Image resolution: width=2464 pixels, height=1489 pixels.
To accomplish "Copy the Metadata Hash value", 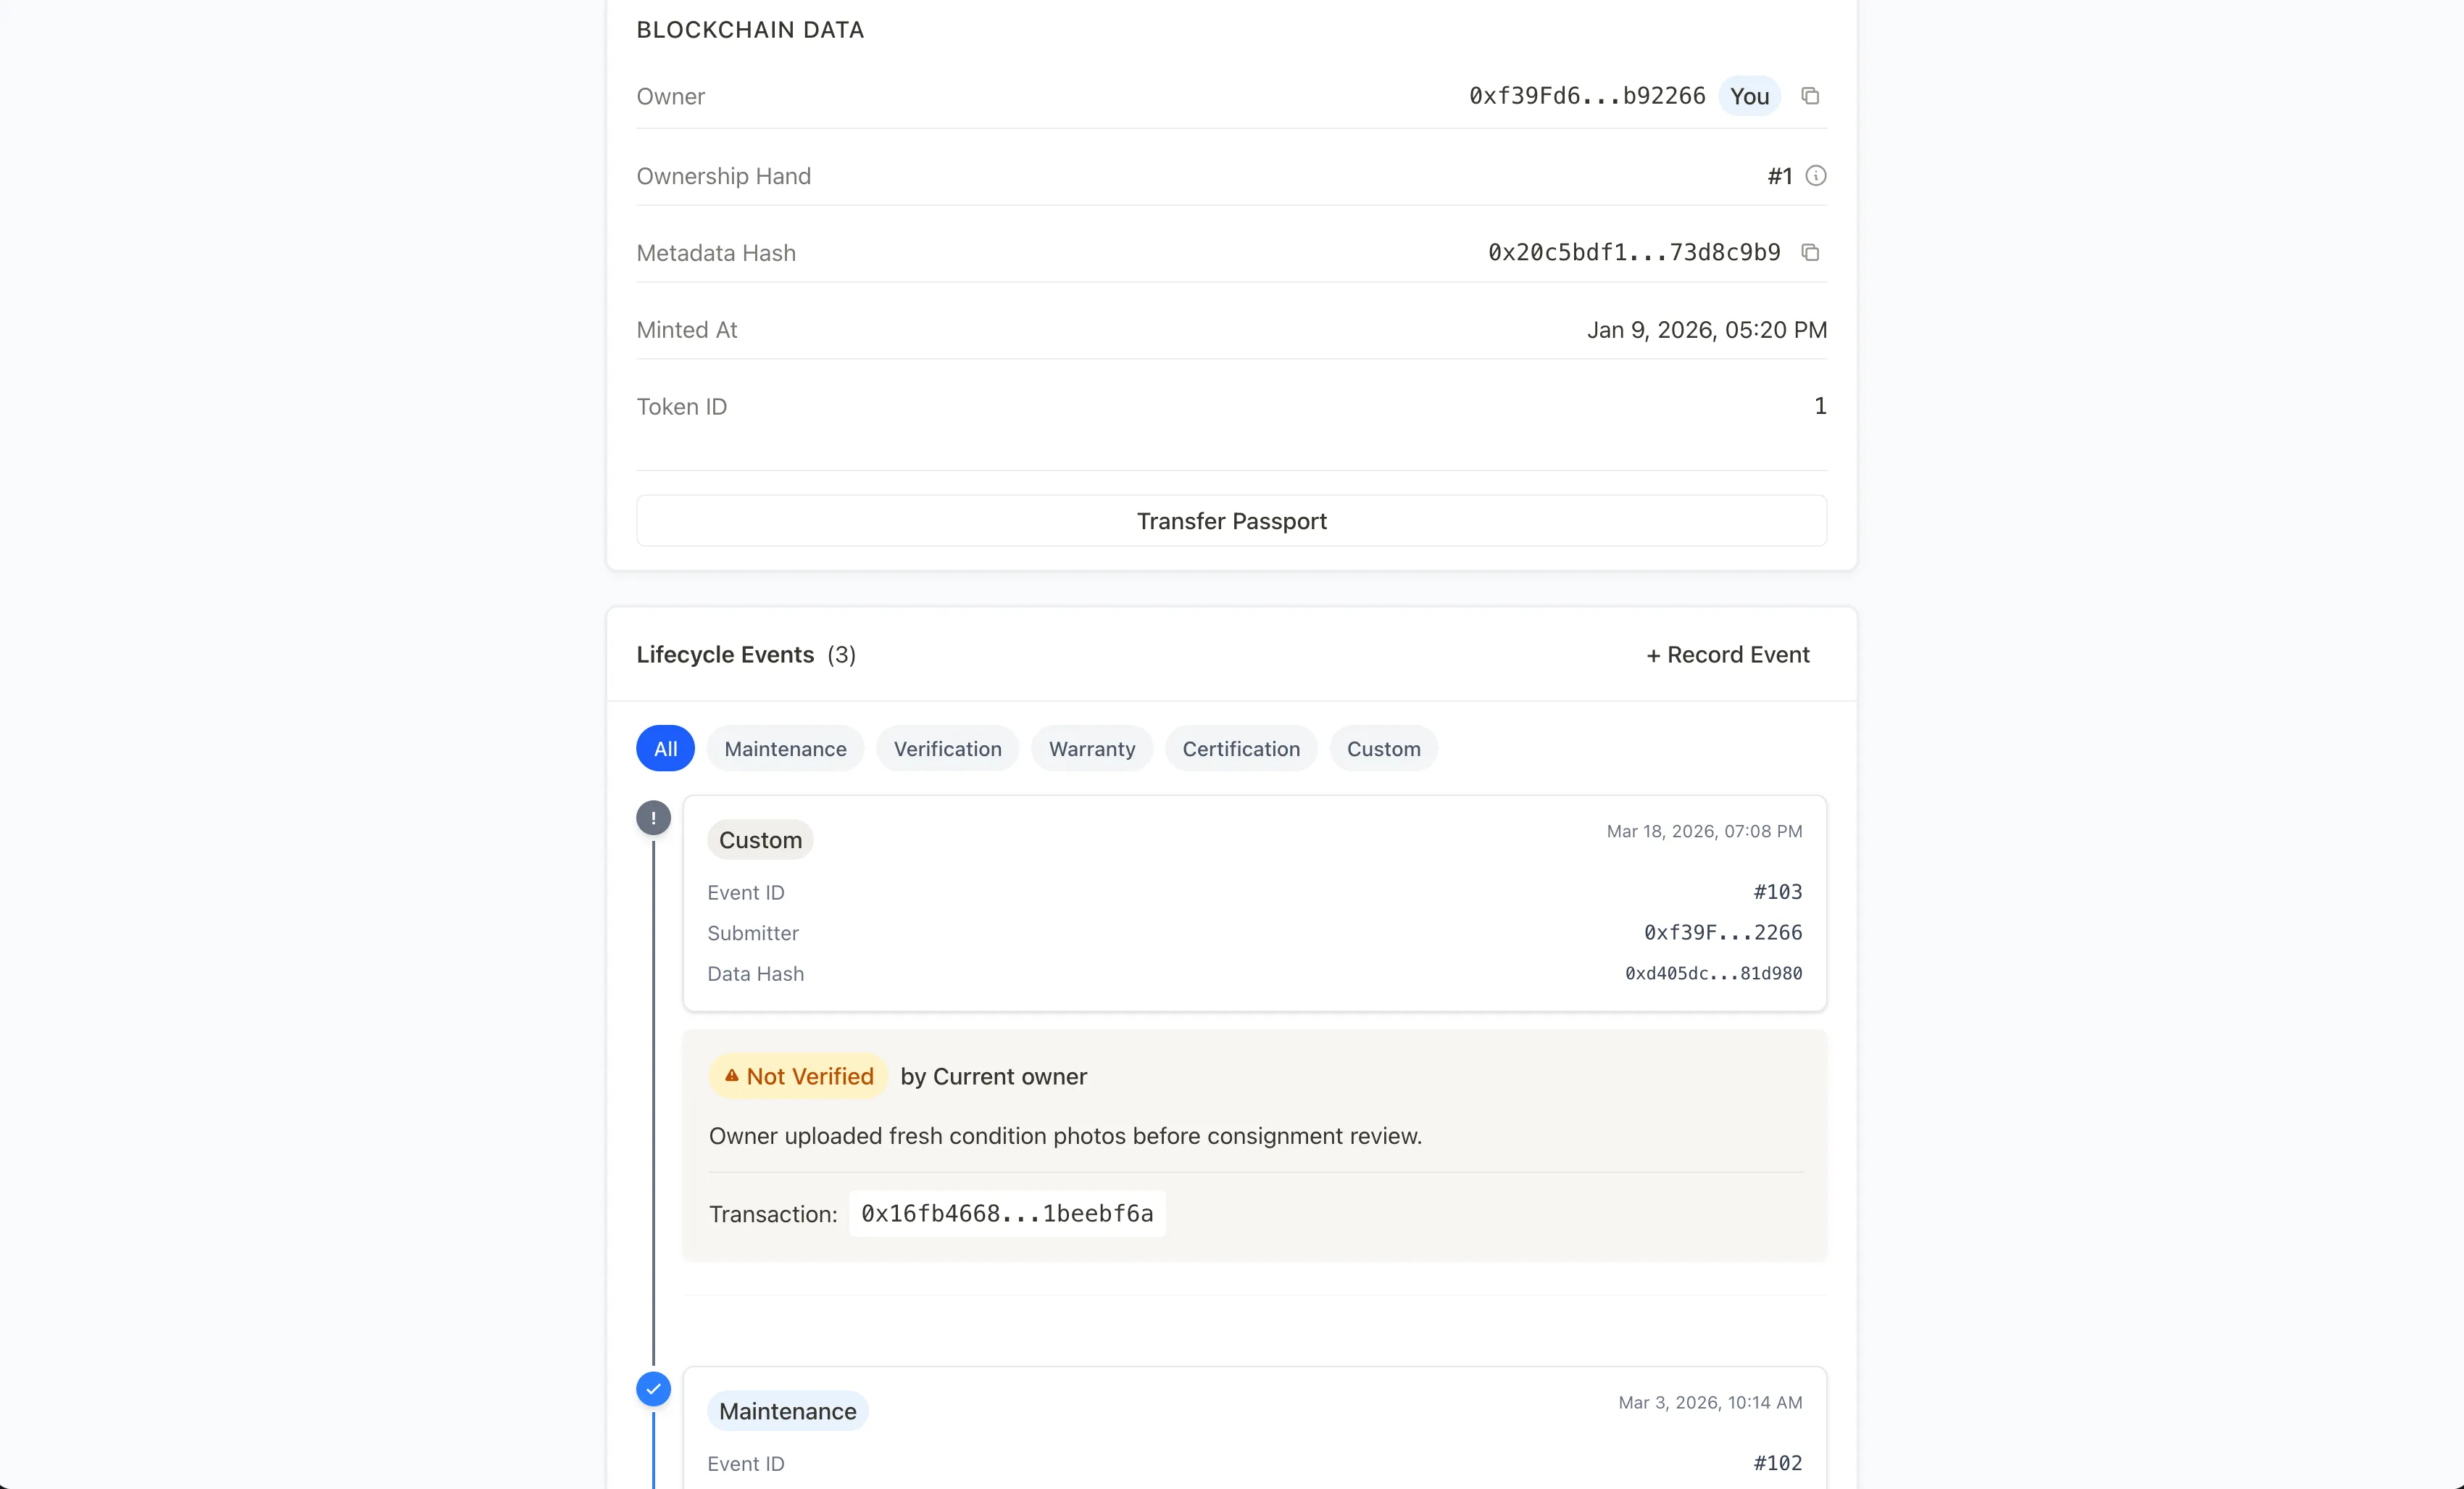I will 1811,252.
